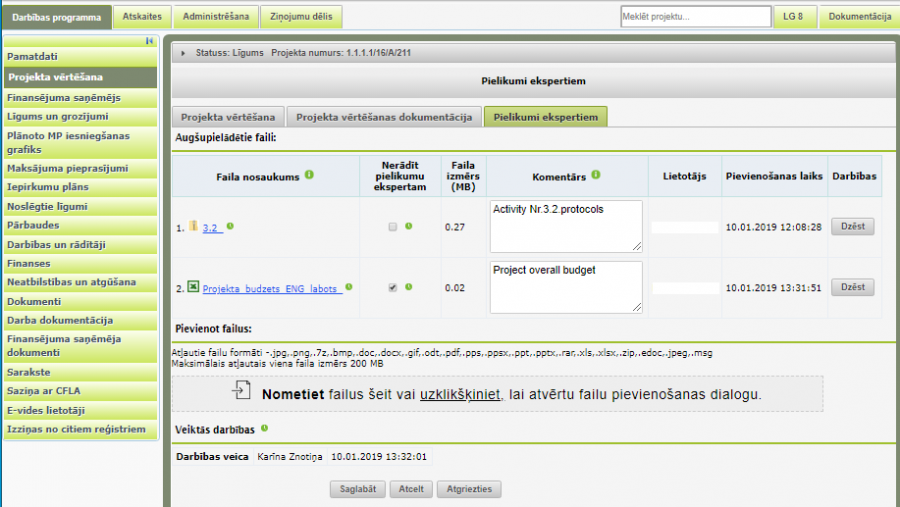Viewport: 900px width, 507px height.
Task: Switch to Projekta vērtēšanas dokumentācija tab
Action: [384, 117]
